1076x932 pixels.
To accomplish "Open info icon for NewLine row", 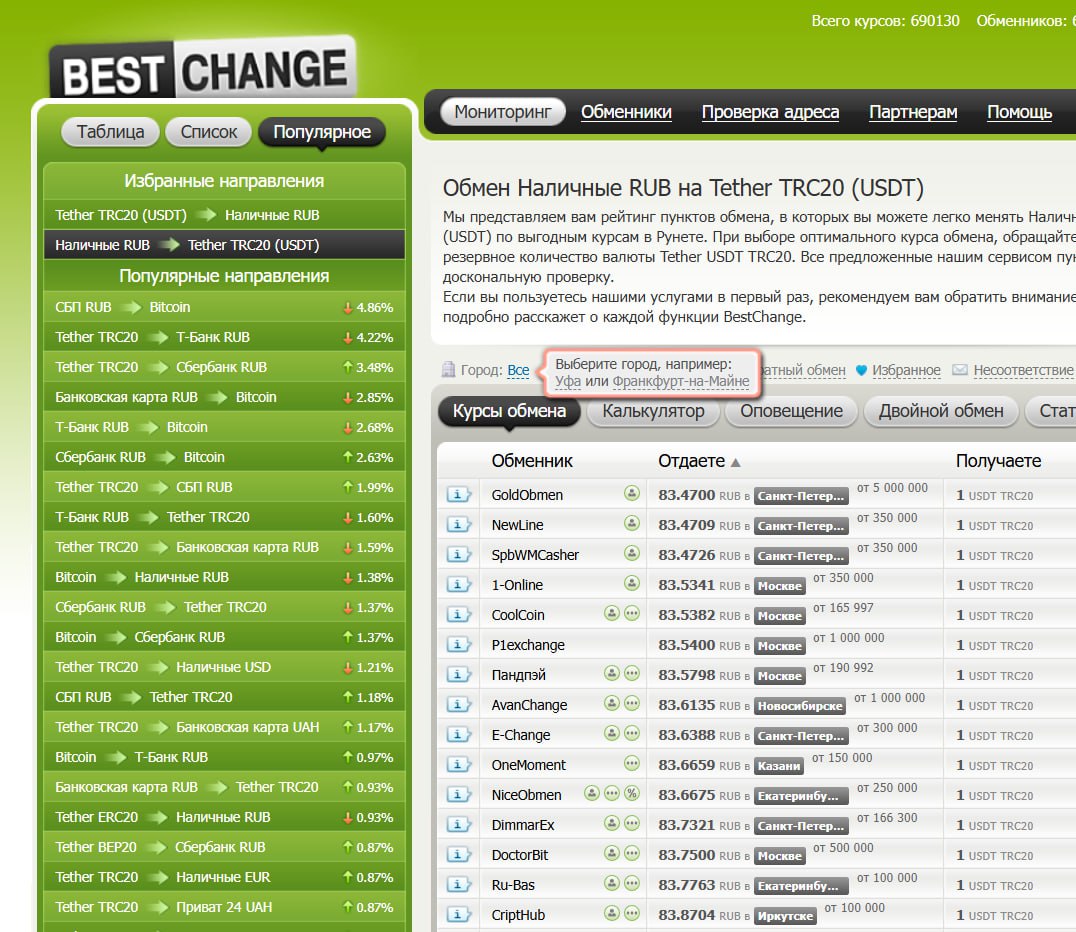I will 458,524.
